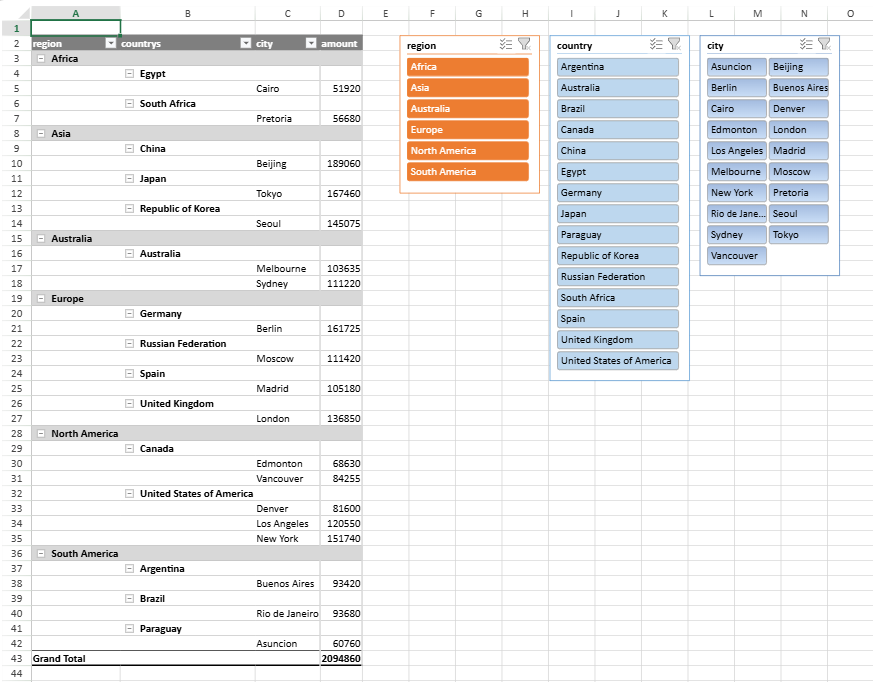Screen dimensions: 873x682
Task: Select South America in region slicer
Action: pyautogui.click(x=468, y=172)
